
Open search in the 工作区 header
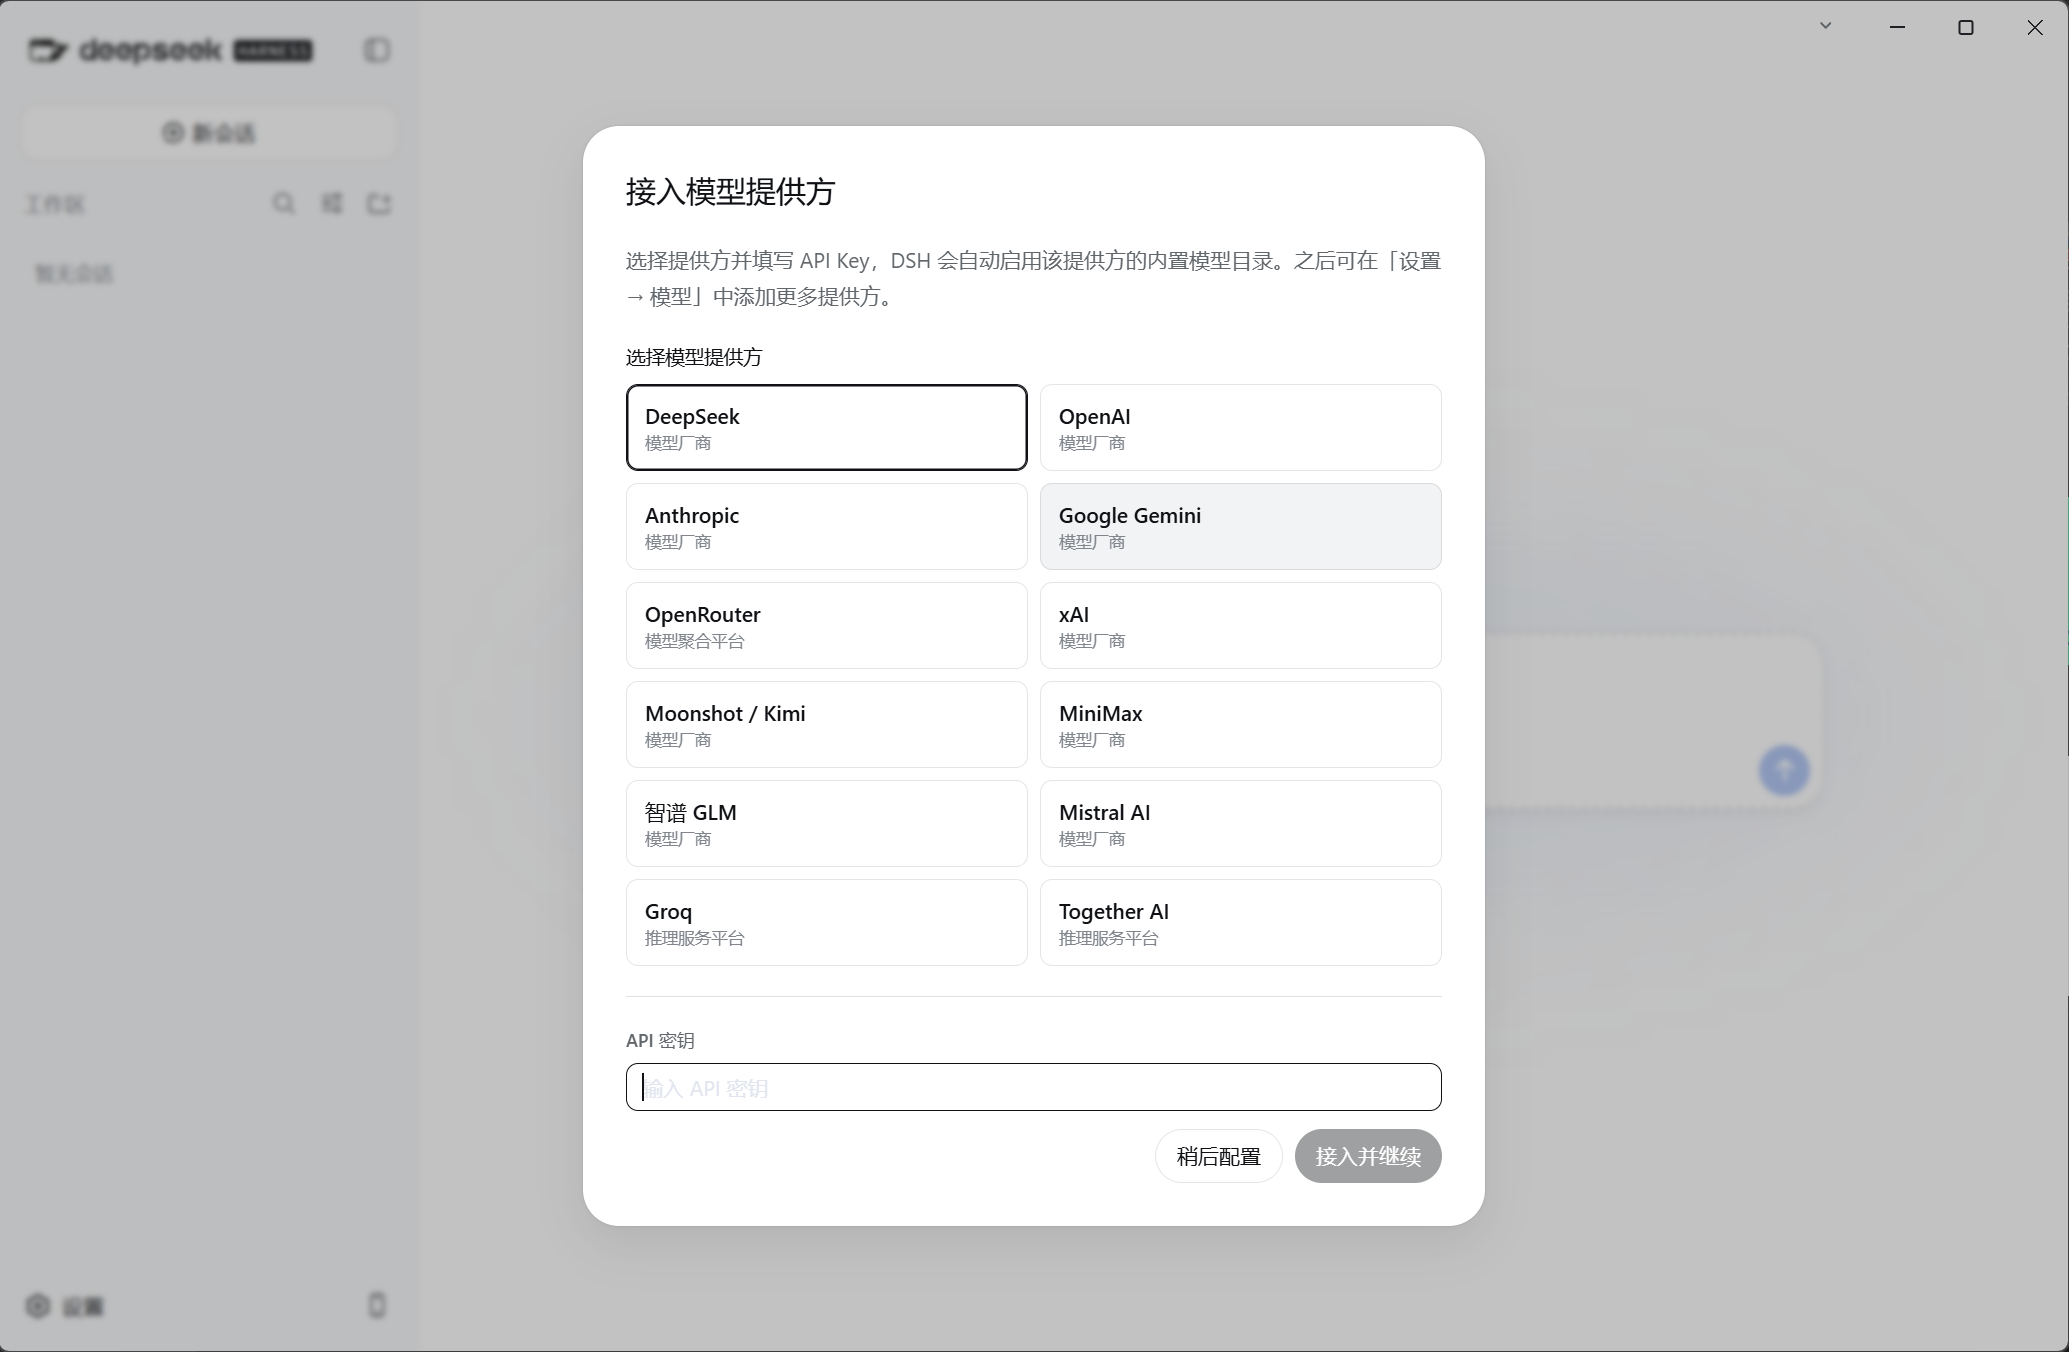[284, 204]
